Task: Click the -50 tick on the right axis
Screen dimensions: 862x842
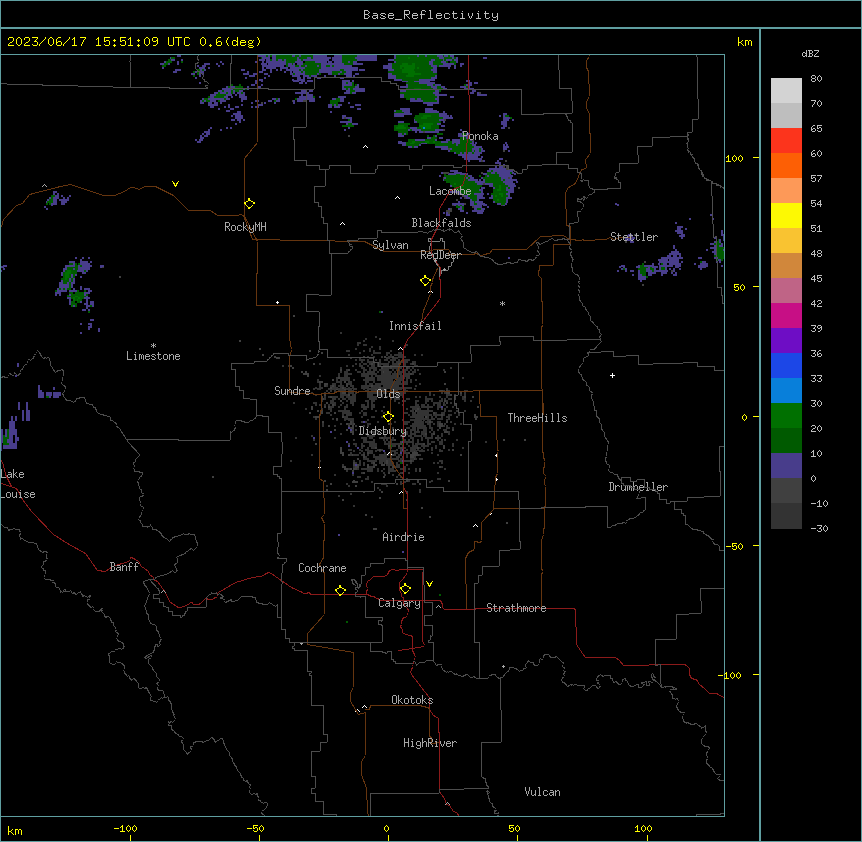Action: (734, 546)
